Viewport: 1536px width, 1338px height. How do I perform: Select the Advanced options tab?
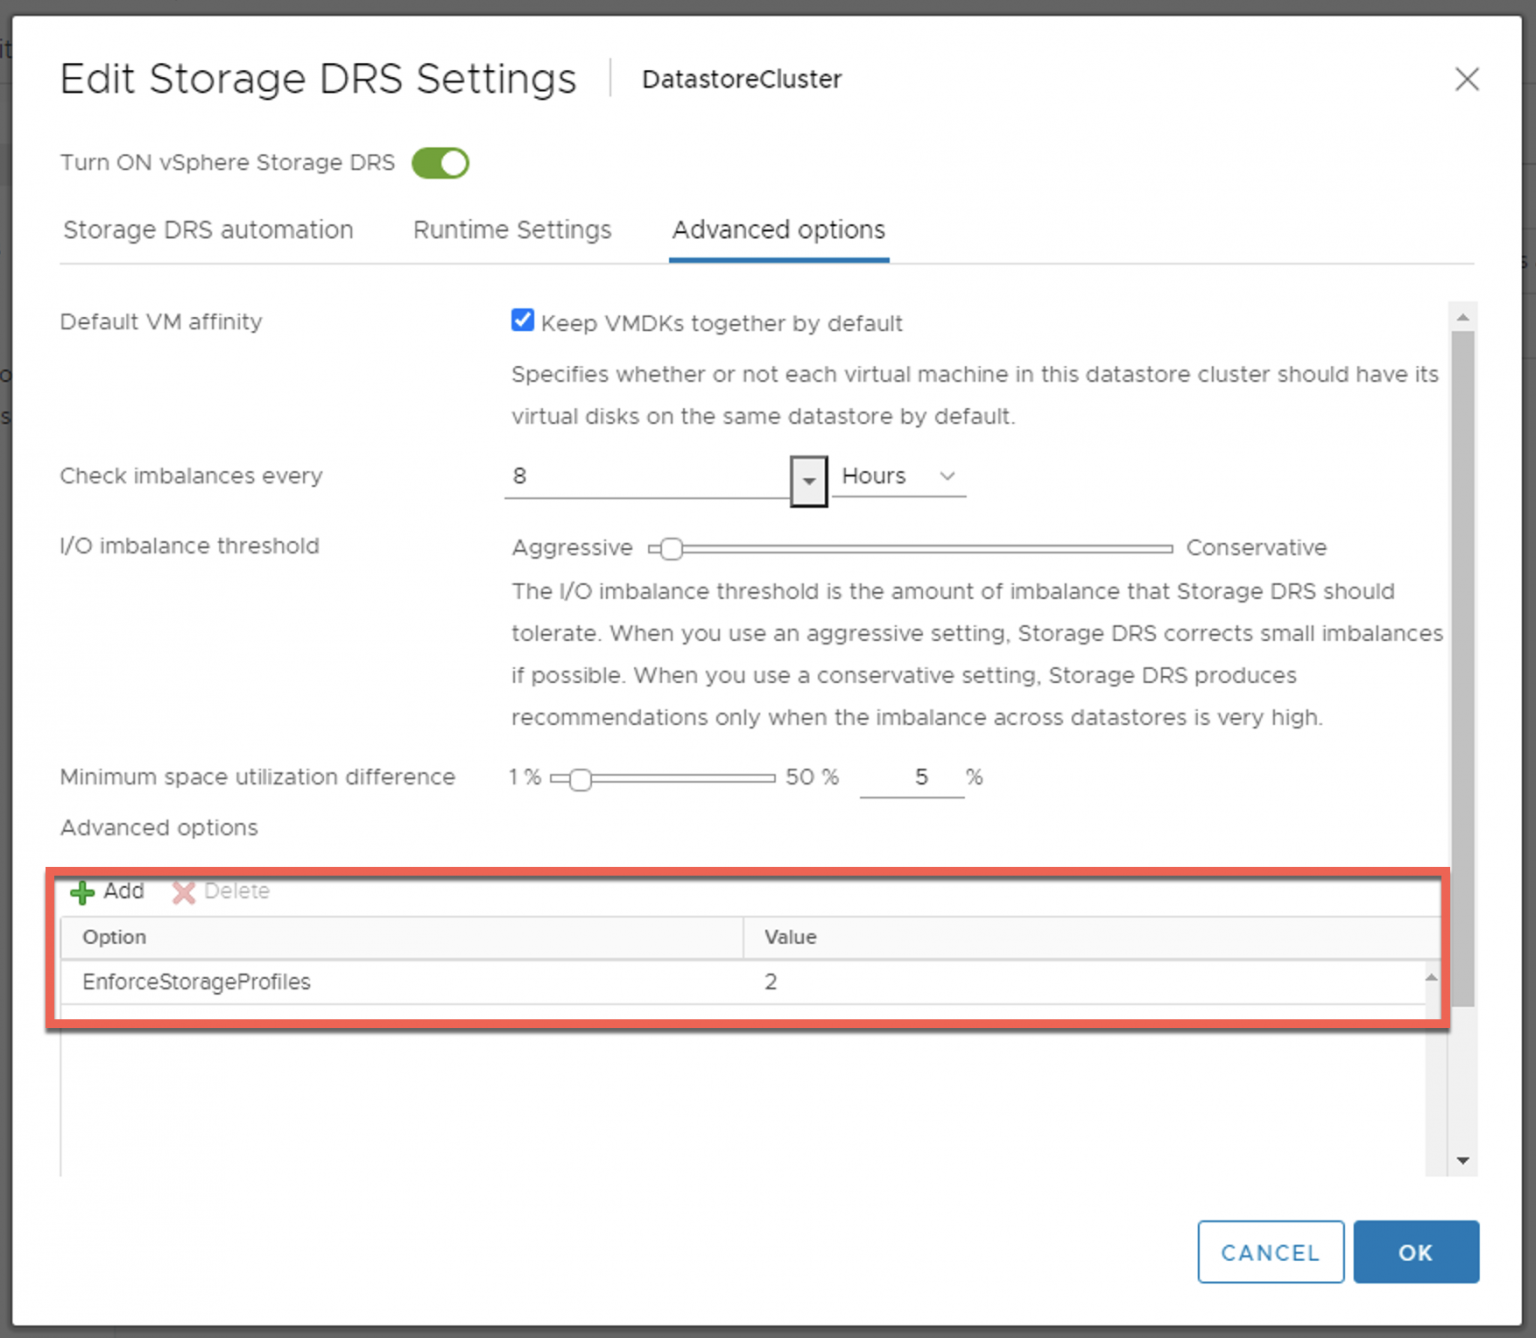[778, 230]
